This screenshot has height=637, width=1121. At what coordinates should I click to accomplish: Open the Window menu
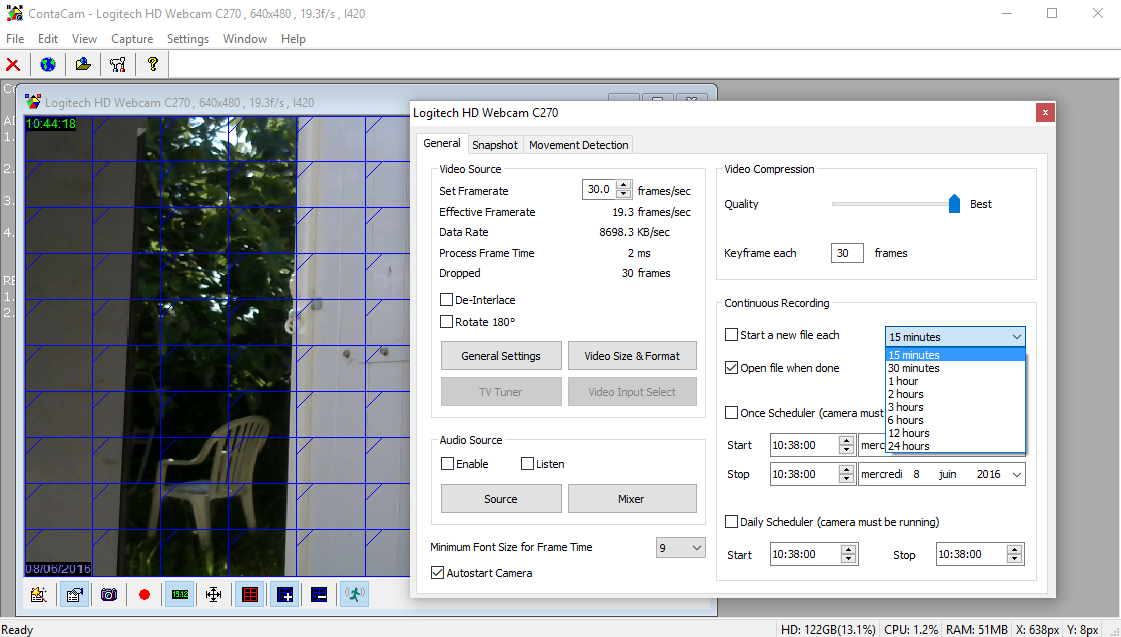(245, 39)
